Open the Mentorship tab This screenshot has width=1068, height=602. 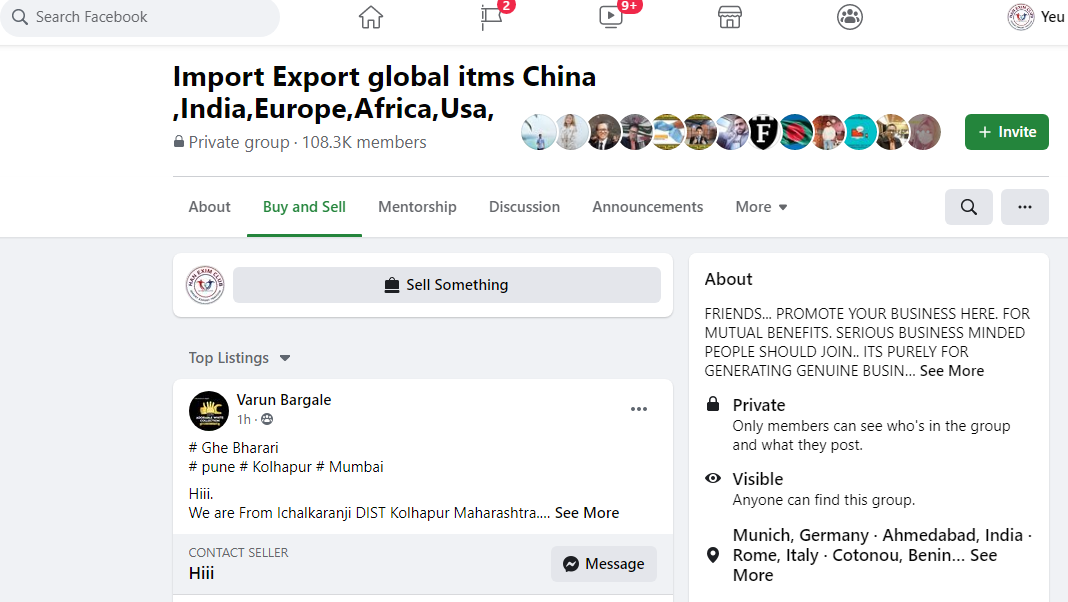(417, 207)
